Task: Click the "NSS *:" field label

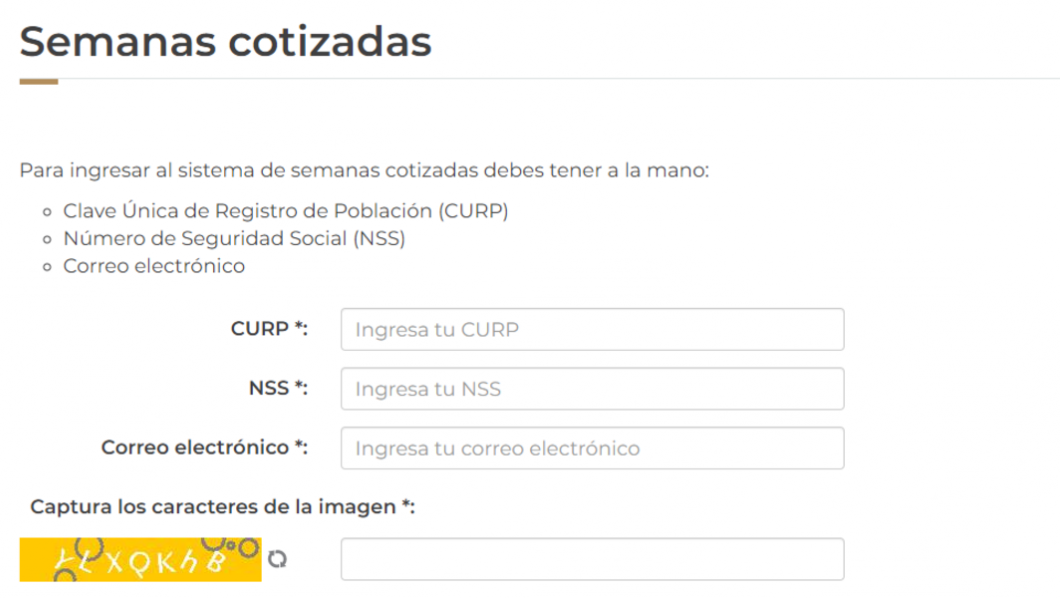Action: [278, 389]
